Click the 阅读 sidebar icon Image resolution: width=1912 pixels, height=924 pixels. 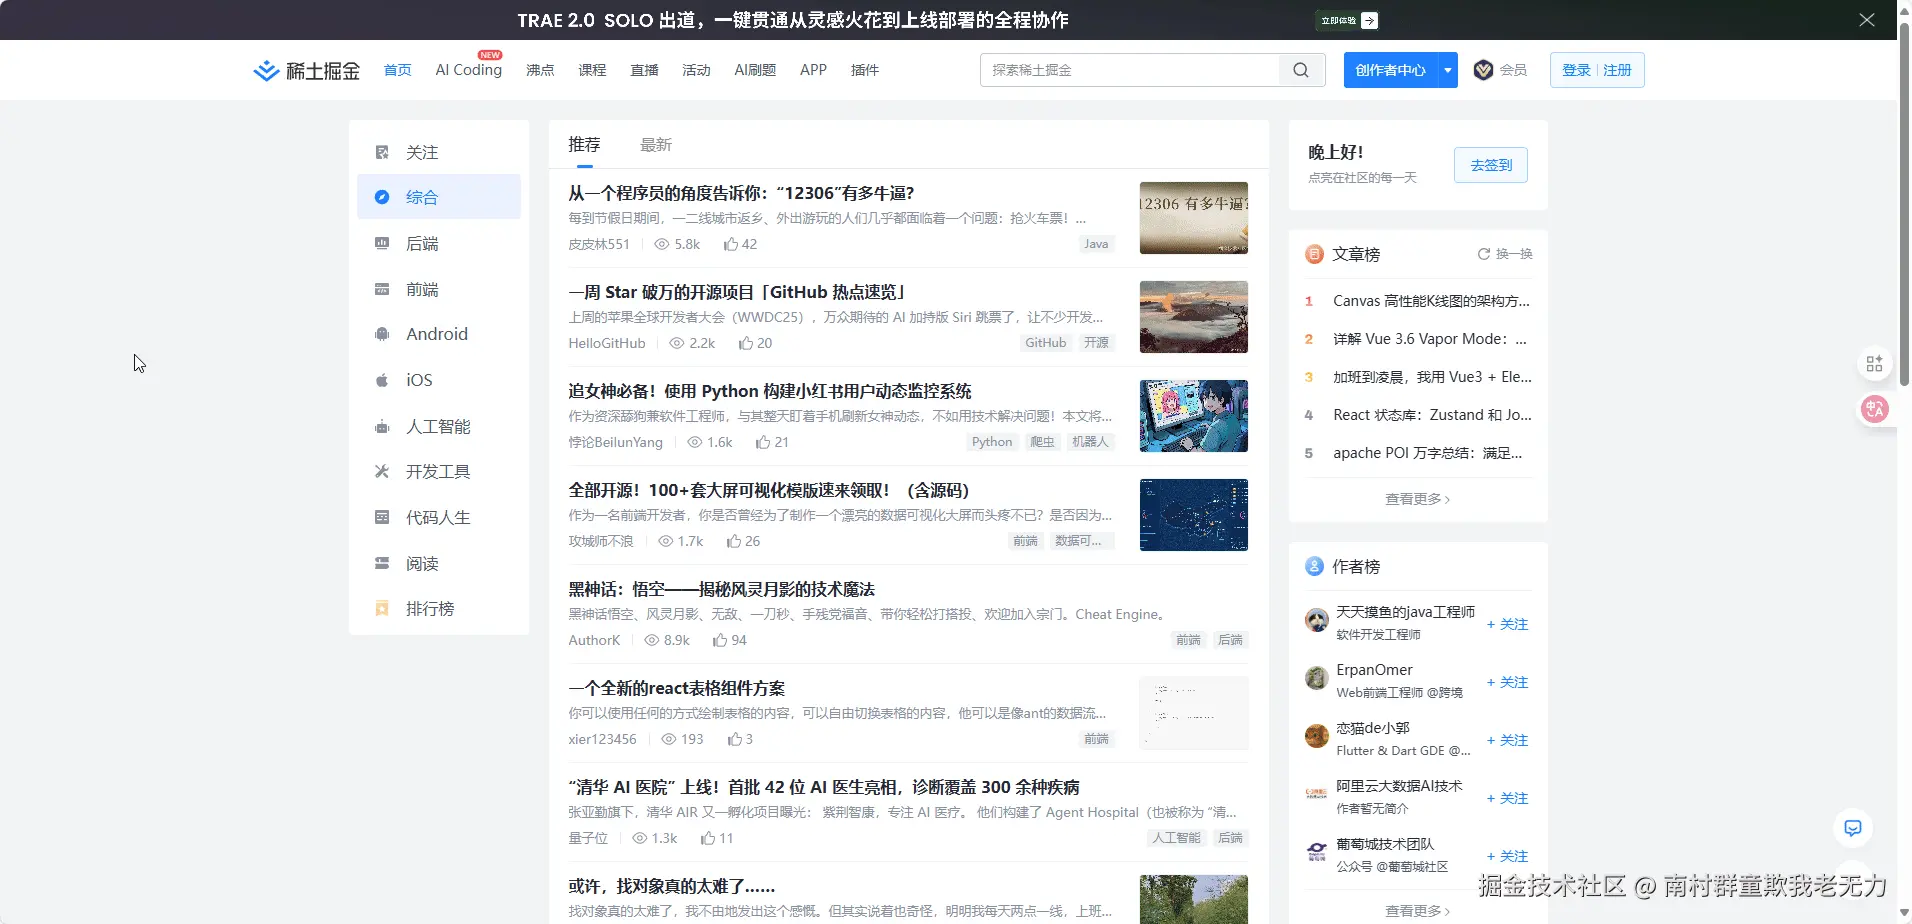382,563
